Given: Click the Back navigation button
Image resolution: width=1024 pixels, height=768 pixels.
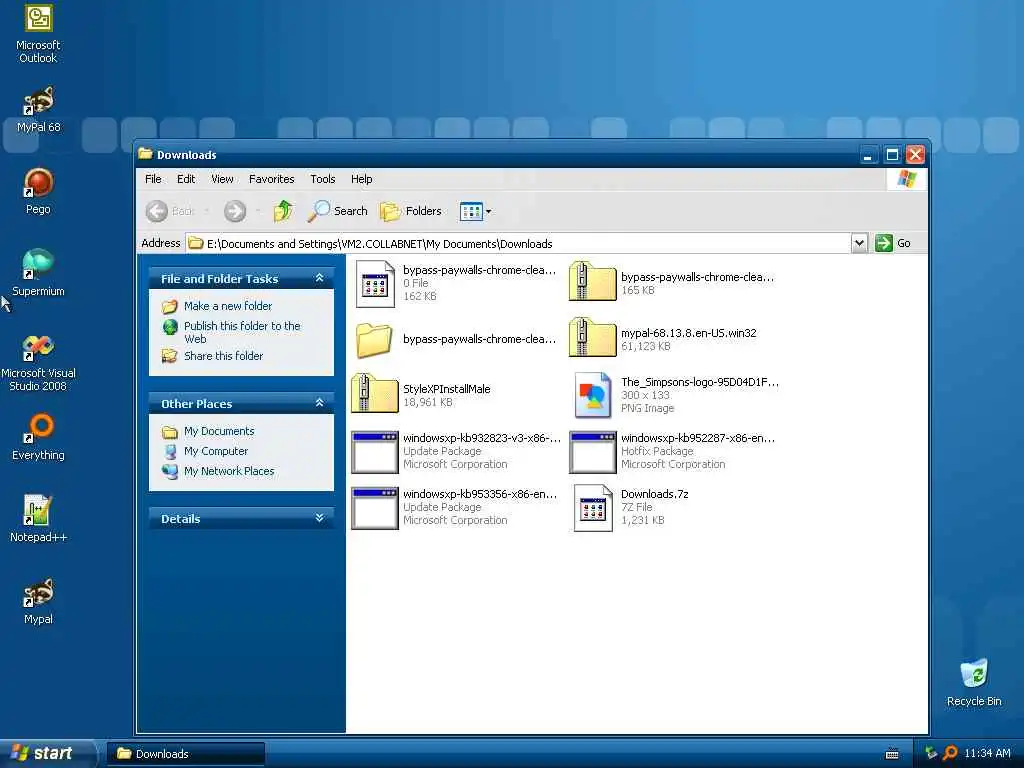Looking at the screenshot, I should [170, 211].
